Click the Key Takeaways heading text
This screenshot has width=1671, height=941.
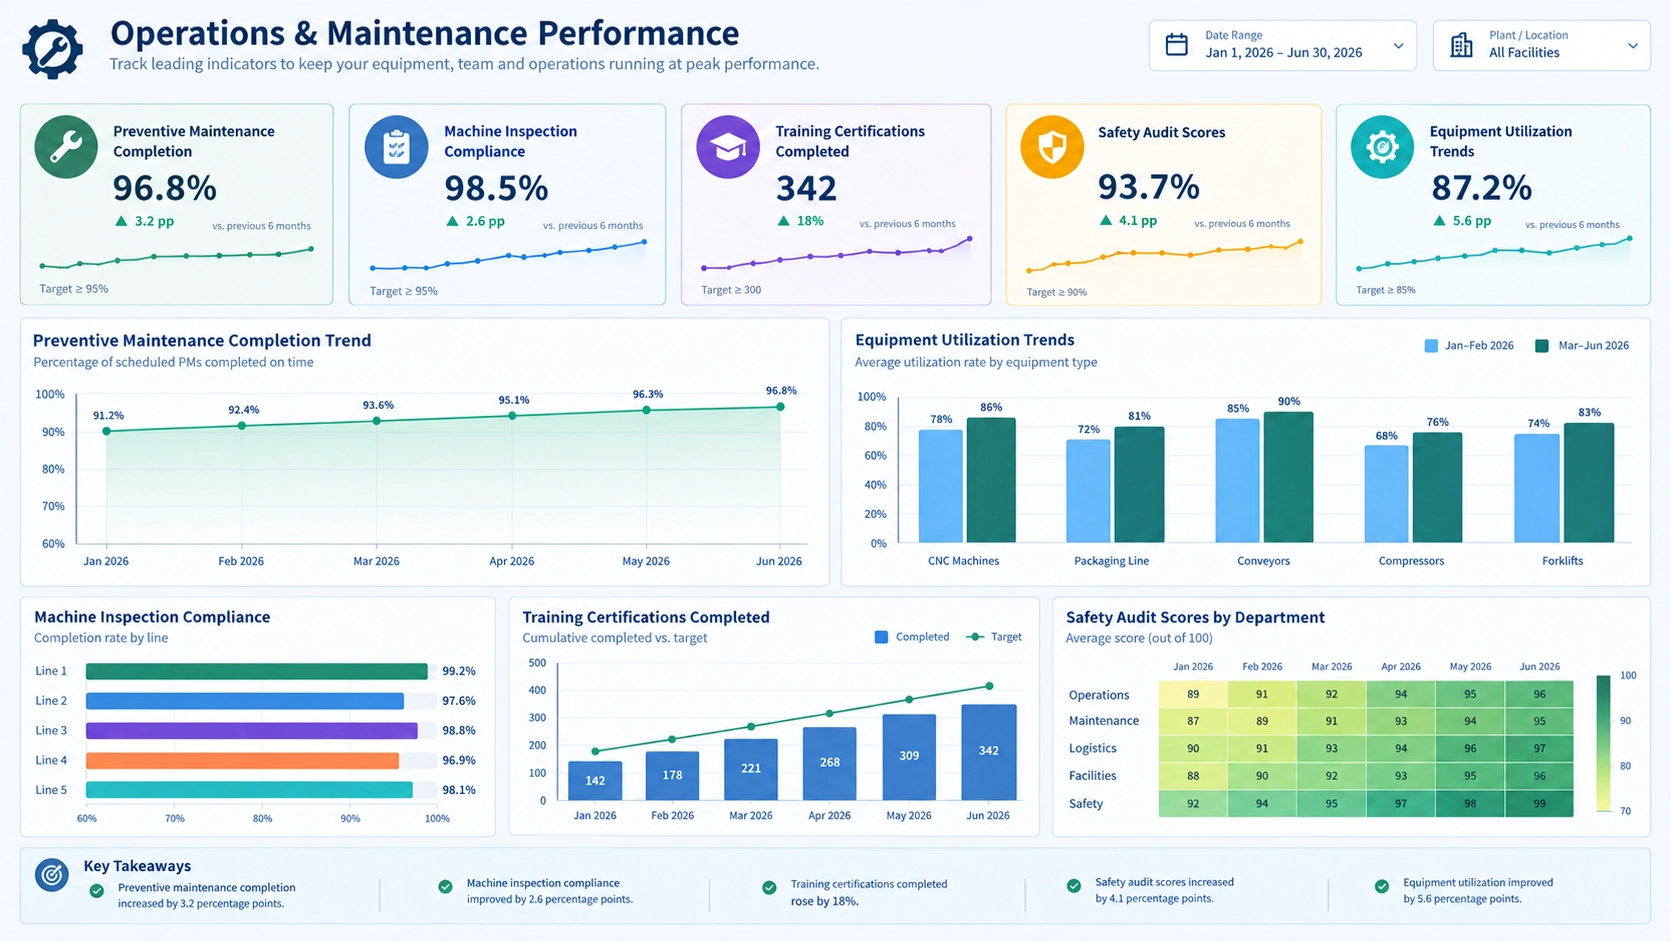coord(137,866)
